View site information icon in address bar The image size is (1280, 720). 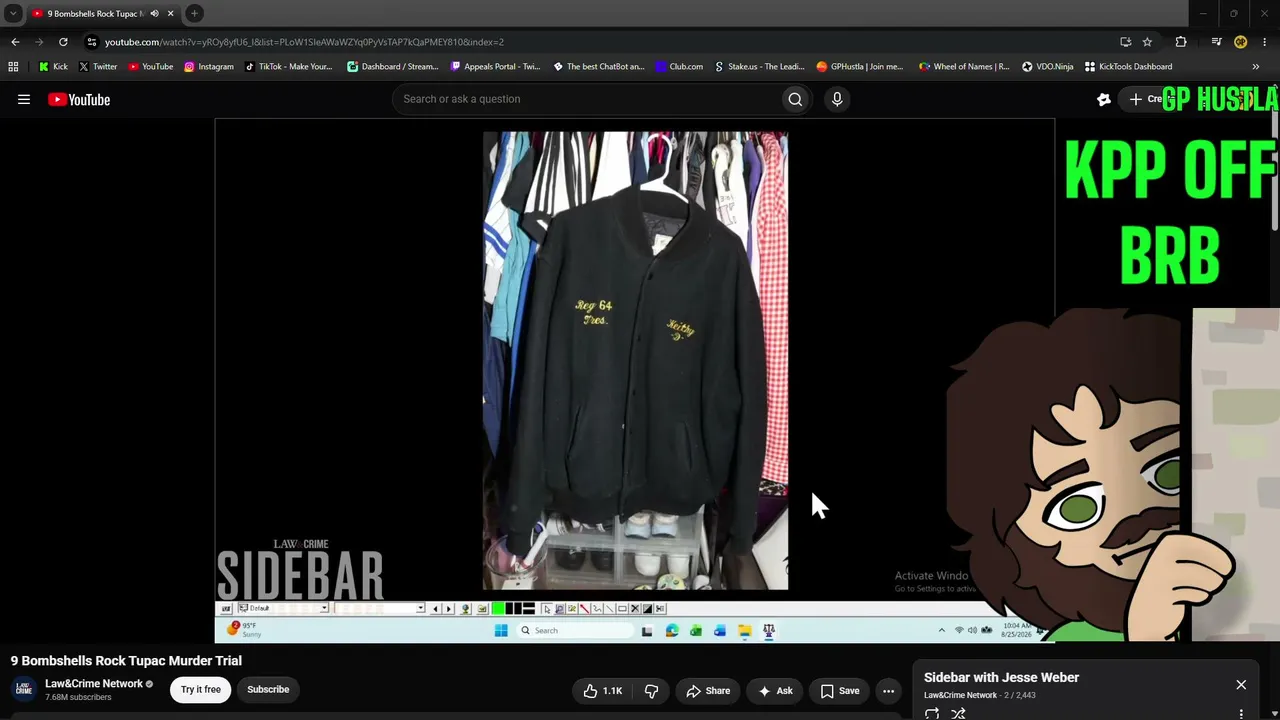pos(92,42)
